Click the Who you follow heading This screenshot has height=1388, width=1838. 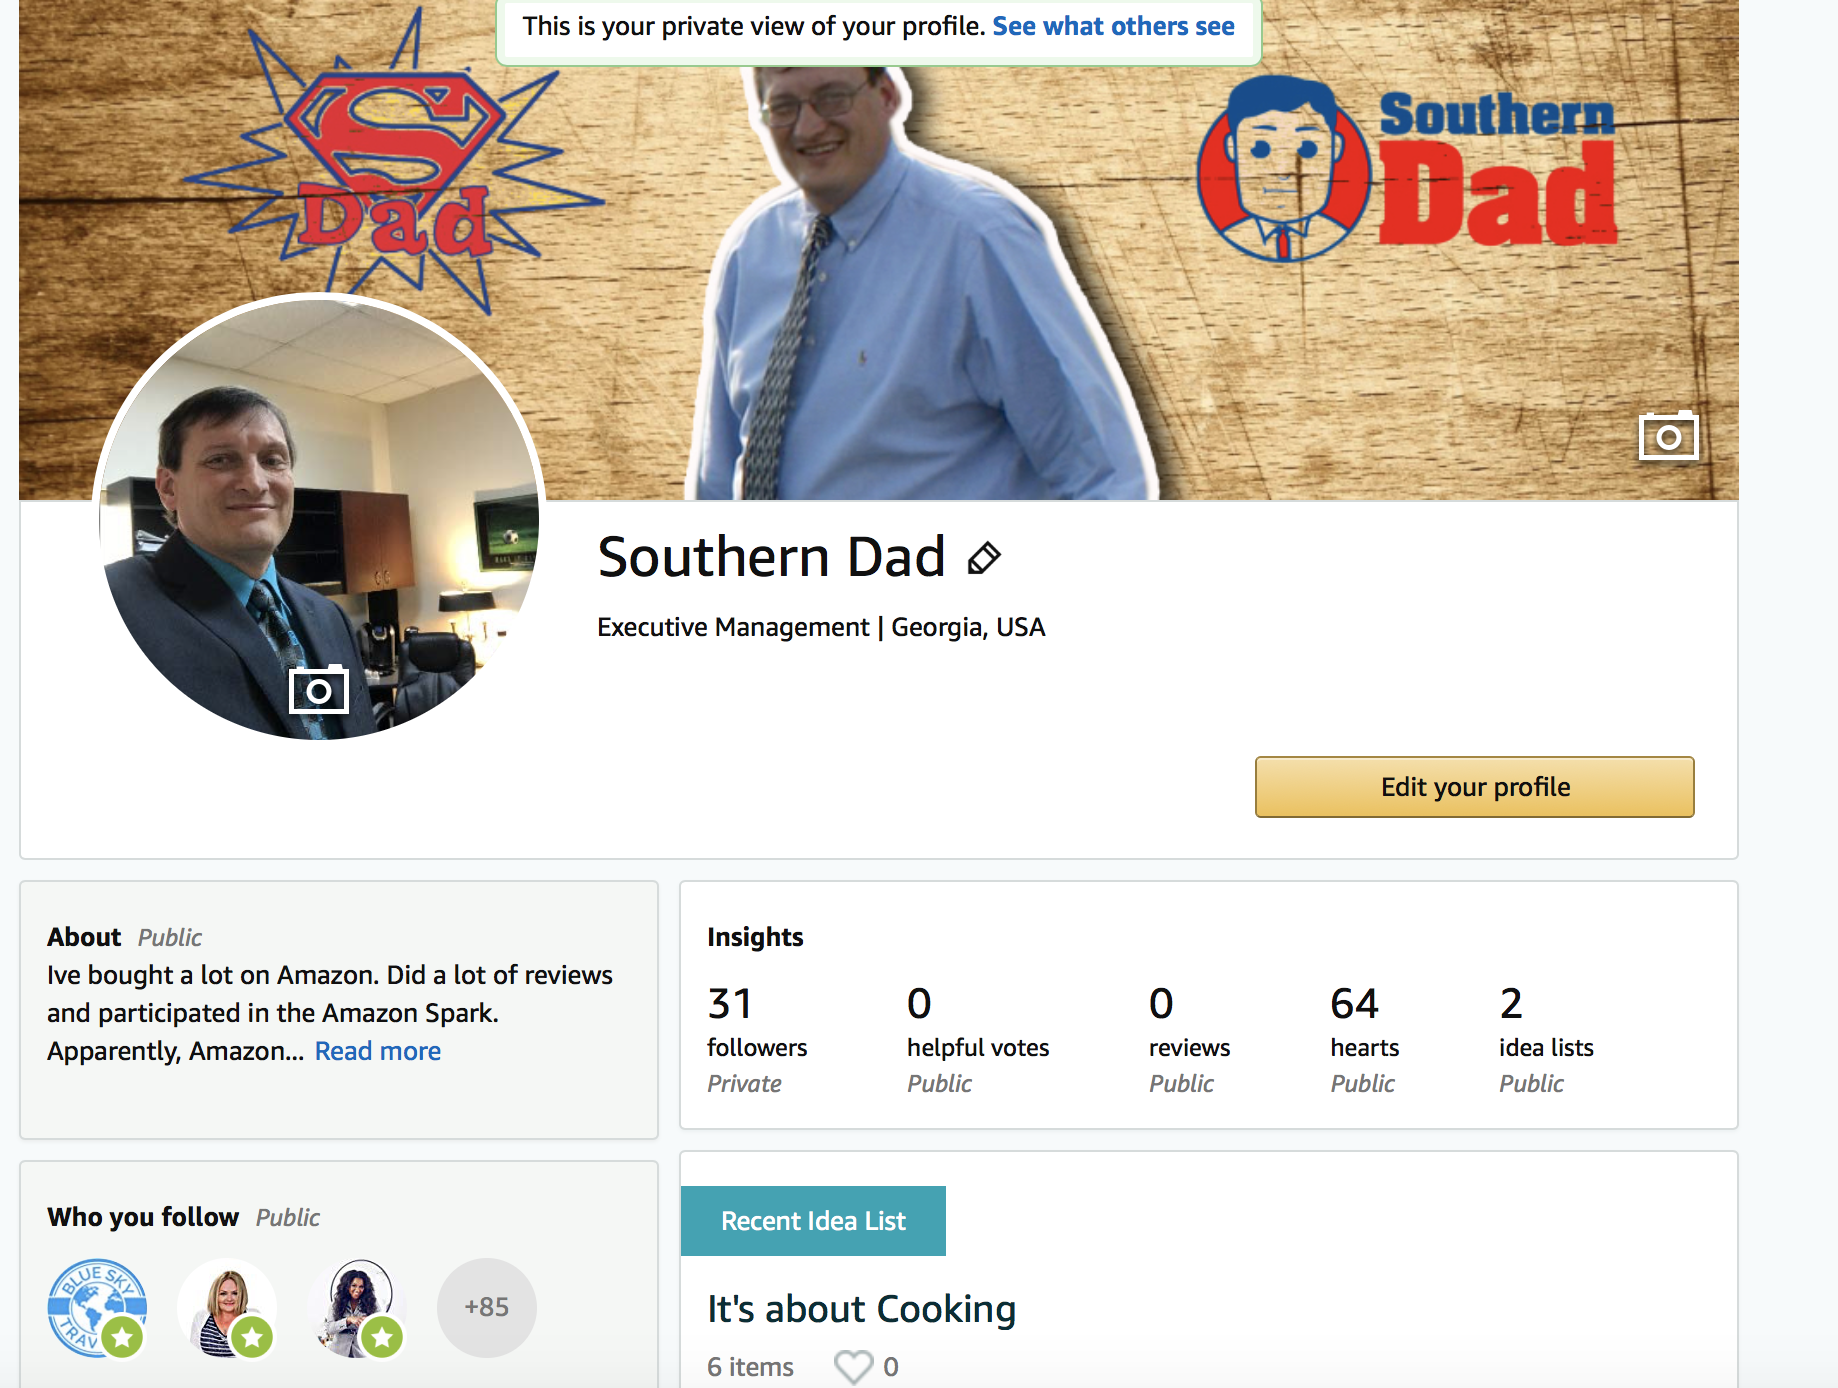(143, 1217)
